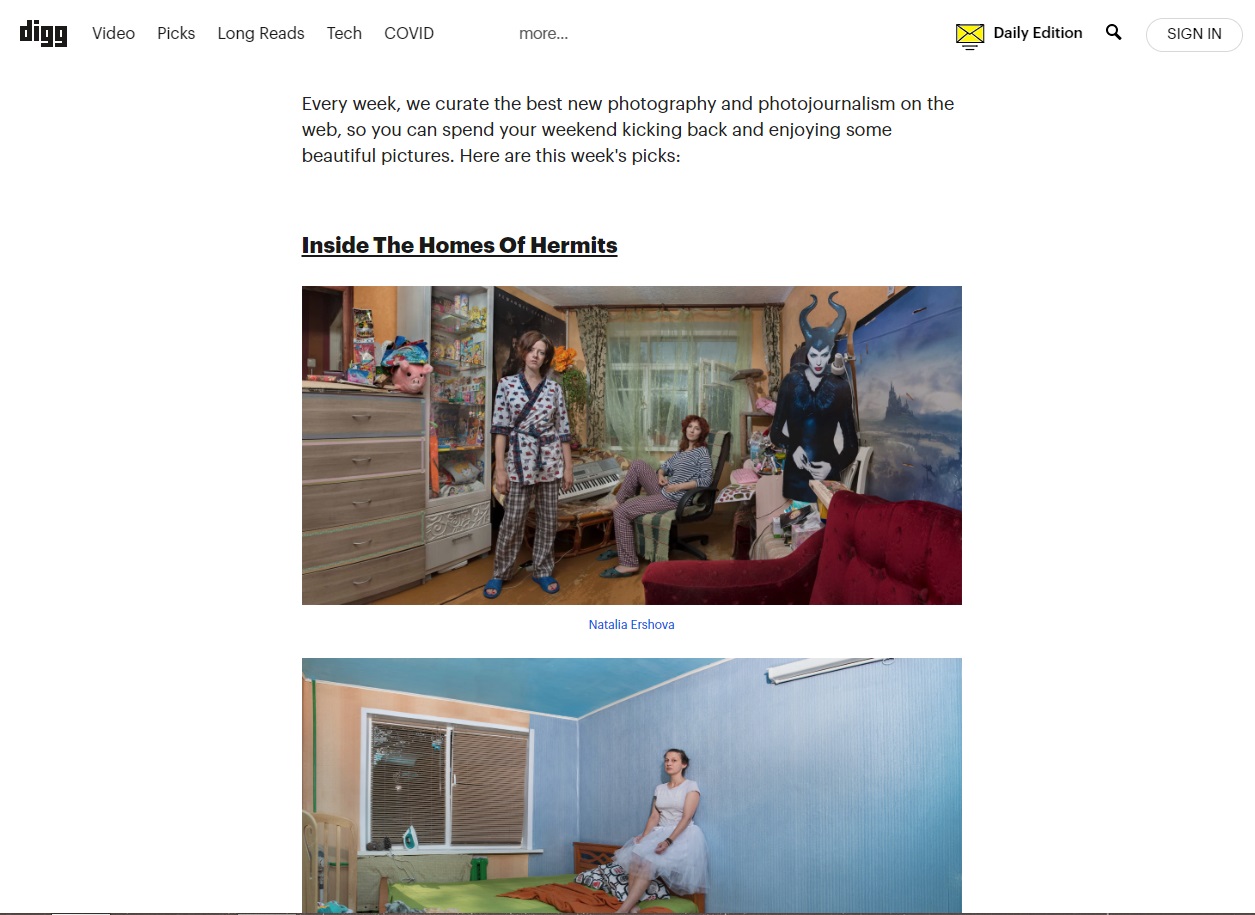The width and height of the screenshot is (1255, 915).
Task: Click the Natalia Ershova credit link
Action: pyautogui.click(x=631, y=624)
